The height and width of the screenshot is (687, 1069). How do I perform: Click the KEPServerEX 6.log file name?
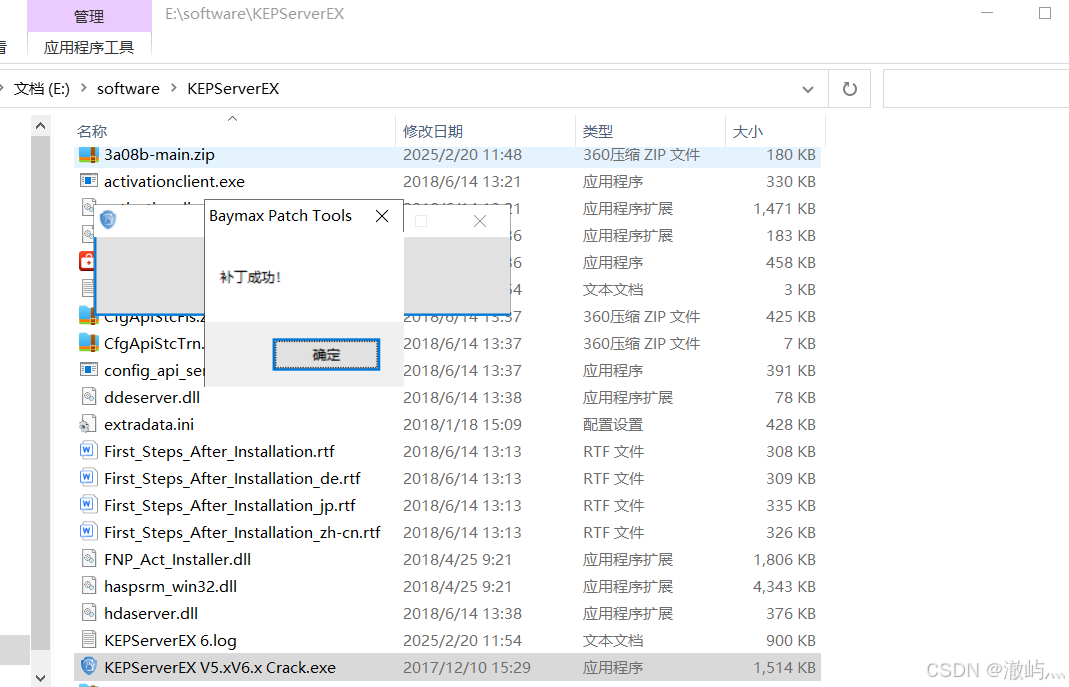(170, 641)
